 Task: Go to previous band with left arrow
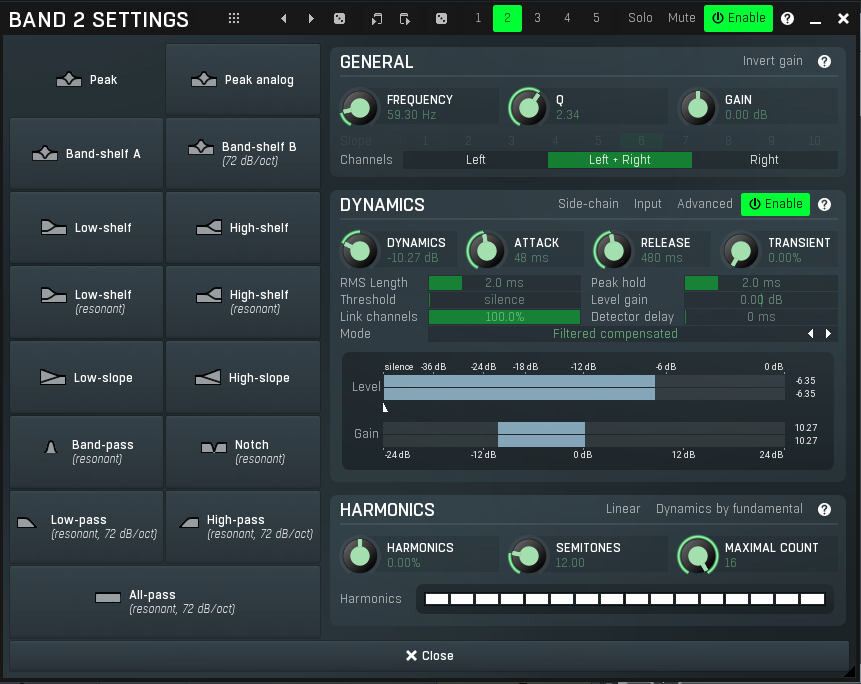pyautogui.click(x=283, y=18)
